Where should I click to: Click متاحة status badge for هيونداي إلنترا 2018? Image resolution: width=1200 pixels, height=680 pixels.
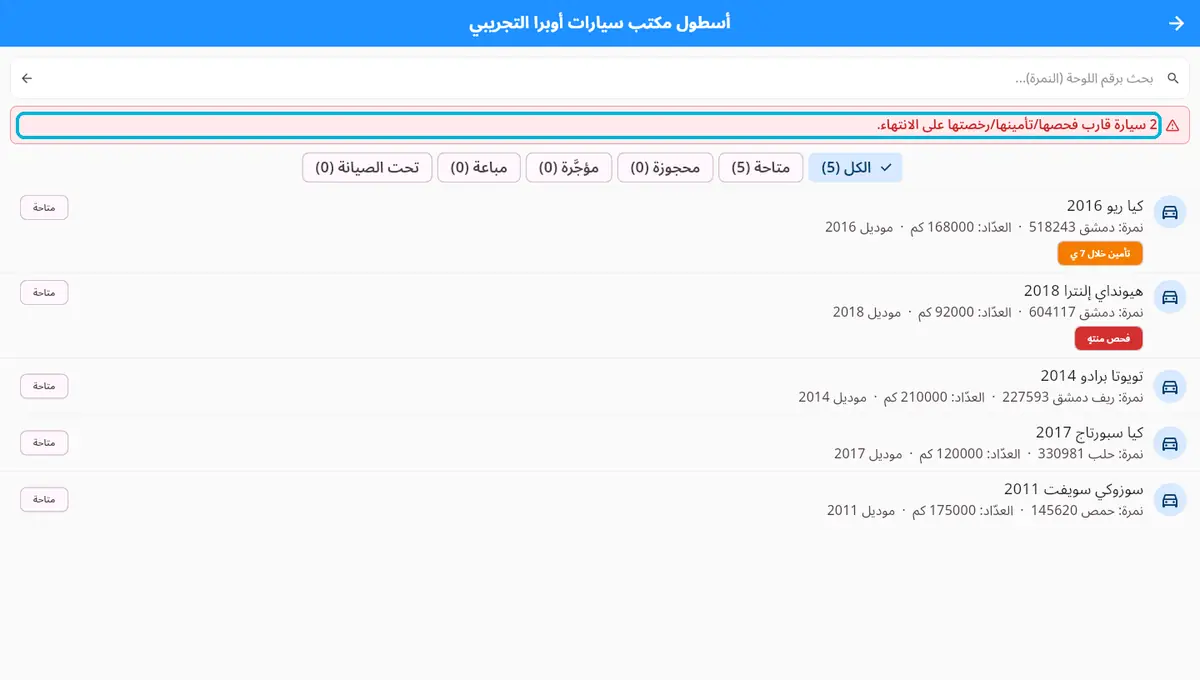point(44,292)
